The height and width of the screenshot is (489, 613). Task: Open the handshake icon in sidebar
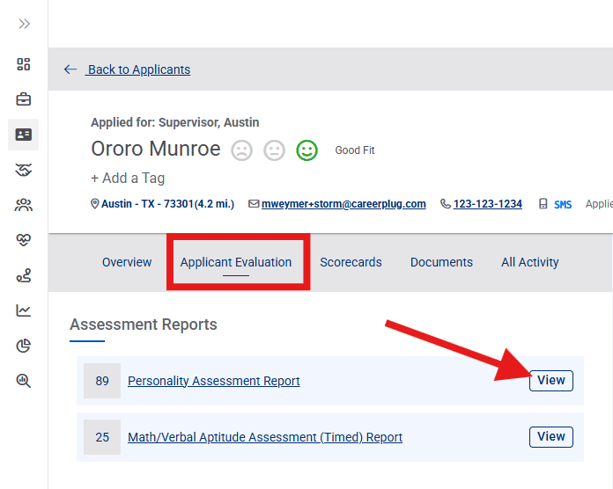(x=23, y=170)
